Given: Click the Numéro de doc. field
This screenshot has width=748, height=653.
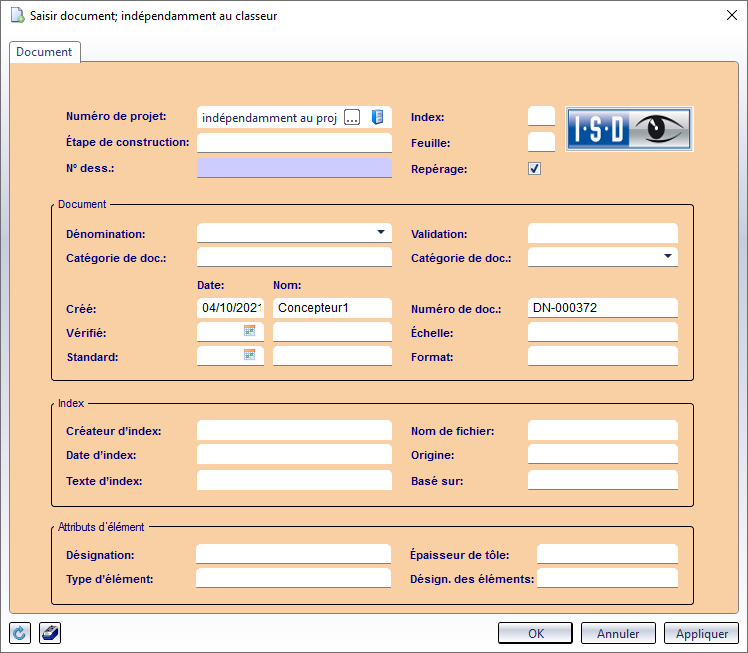Looking at the screenshot, I should click(602, 308).
